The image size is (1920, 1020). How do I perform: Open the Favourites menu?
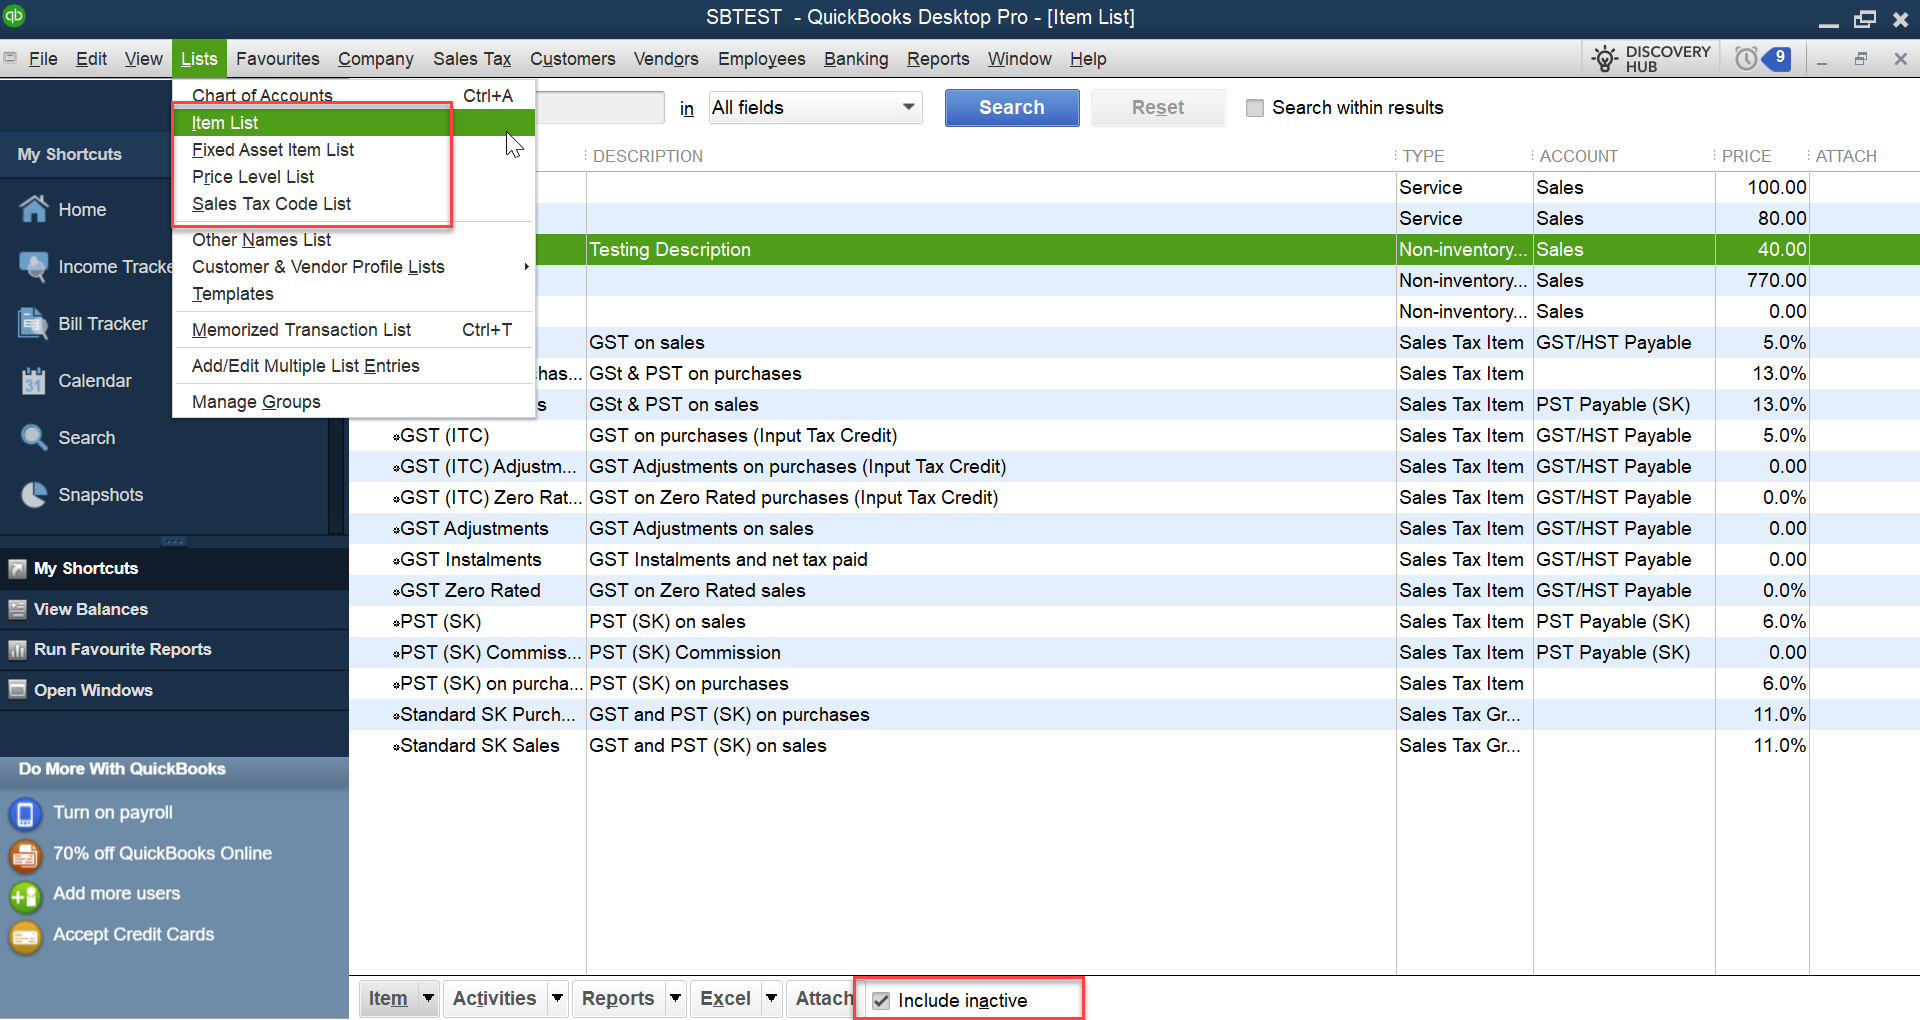point(278,59)
